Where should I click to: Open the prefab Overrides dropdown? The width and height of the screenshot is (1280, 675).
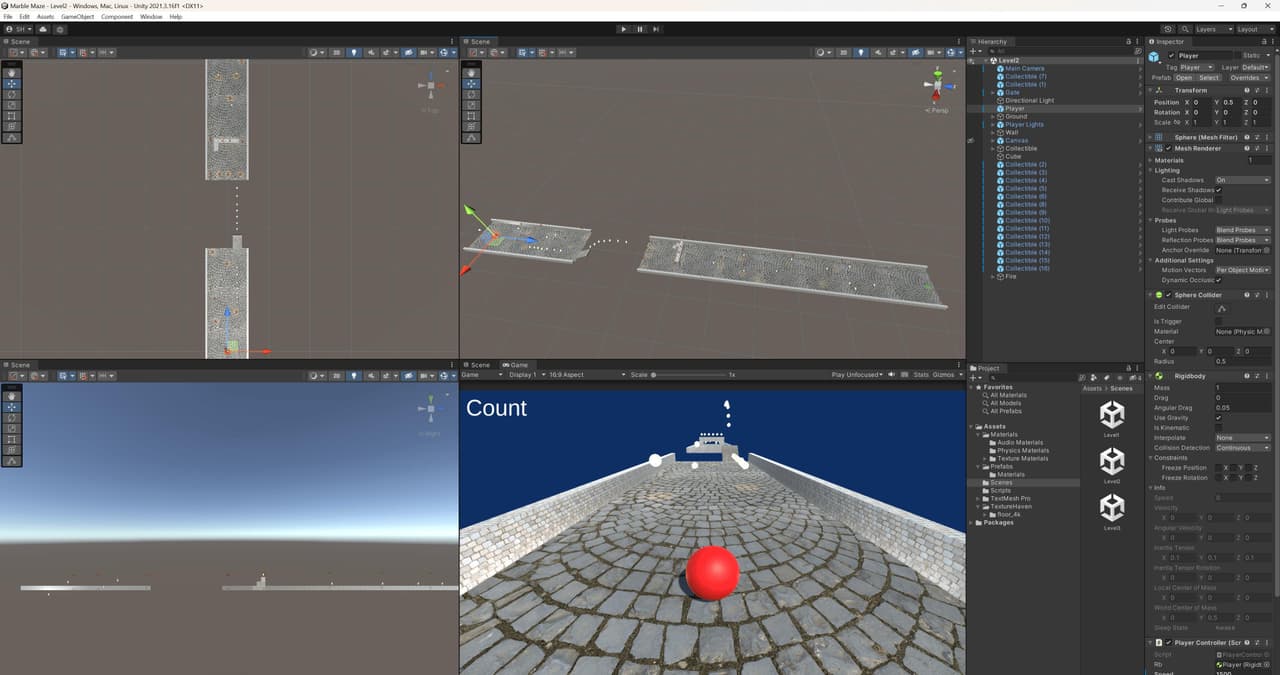click(1250, 77)
